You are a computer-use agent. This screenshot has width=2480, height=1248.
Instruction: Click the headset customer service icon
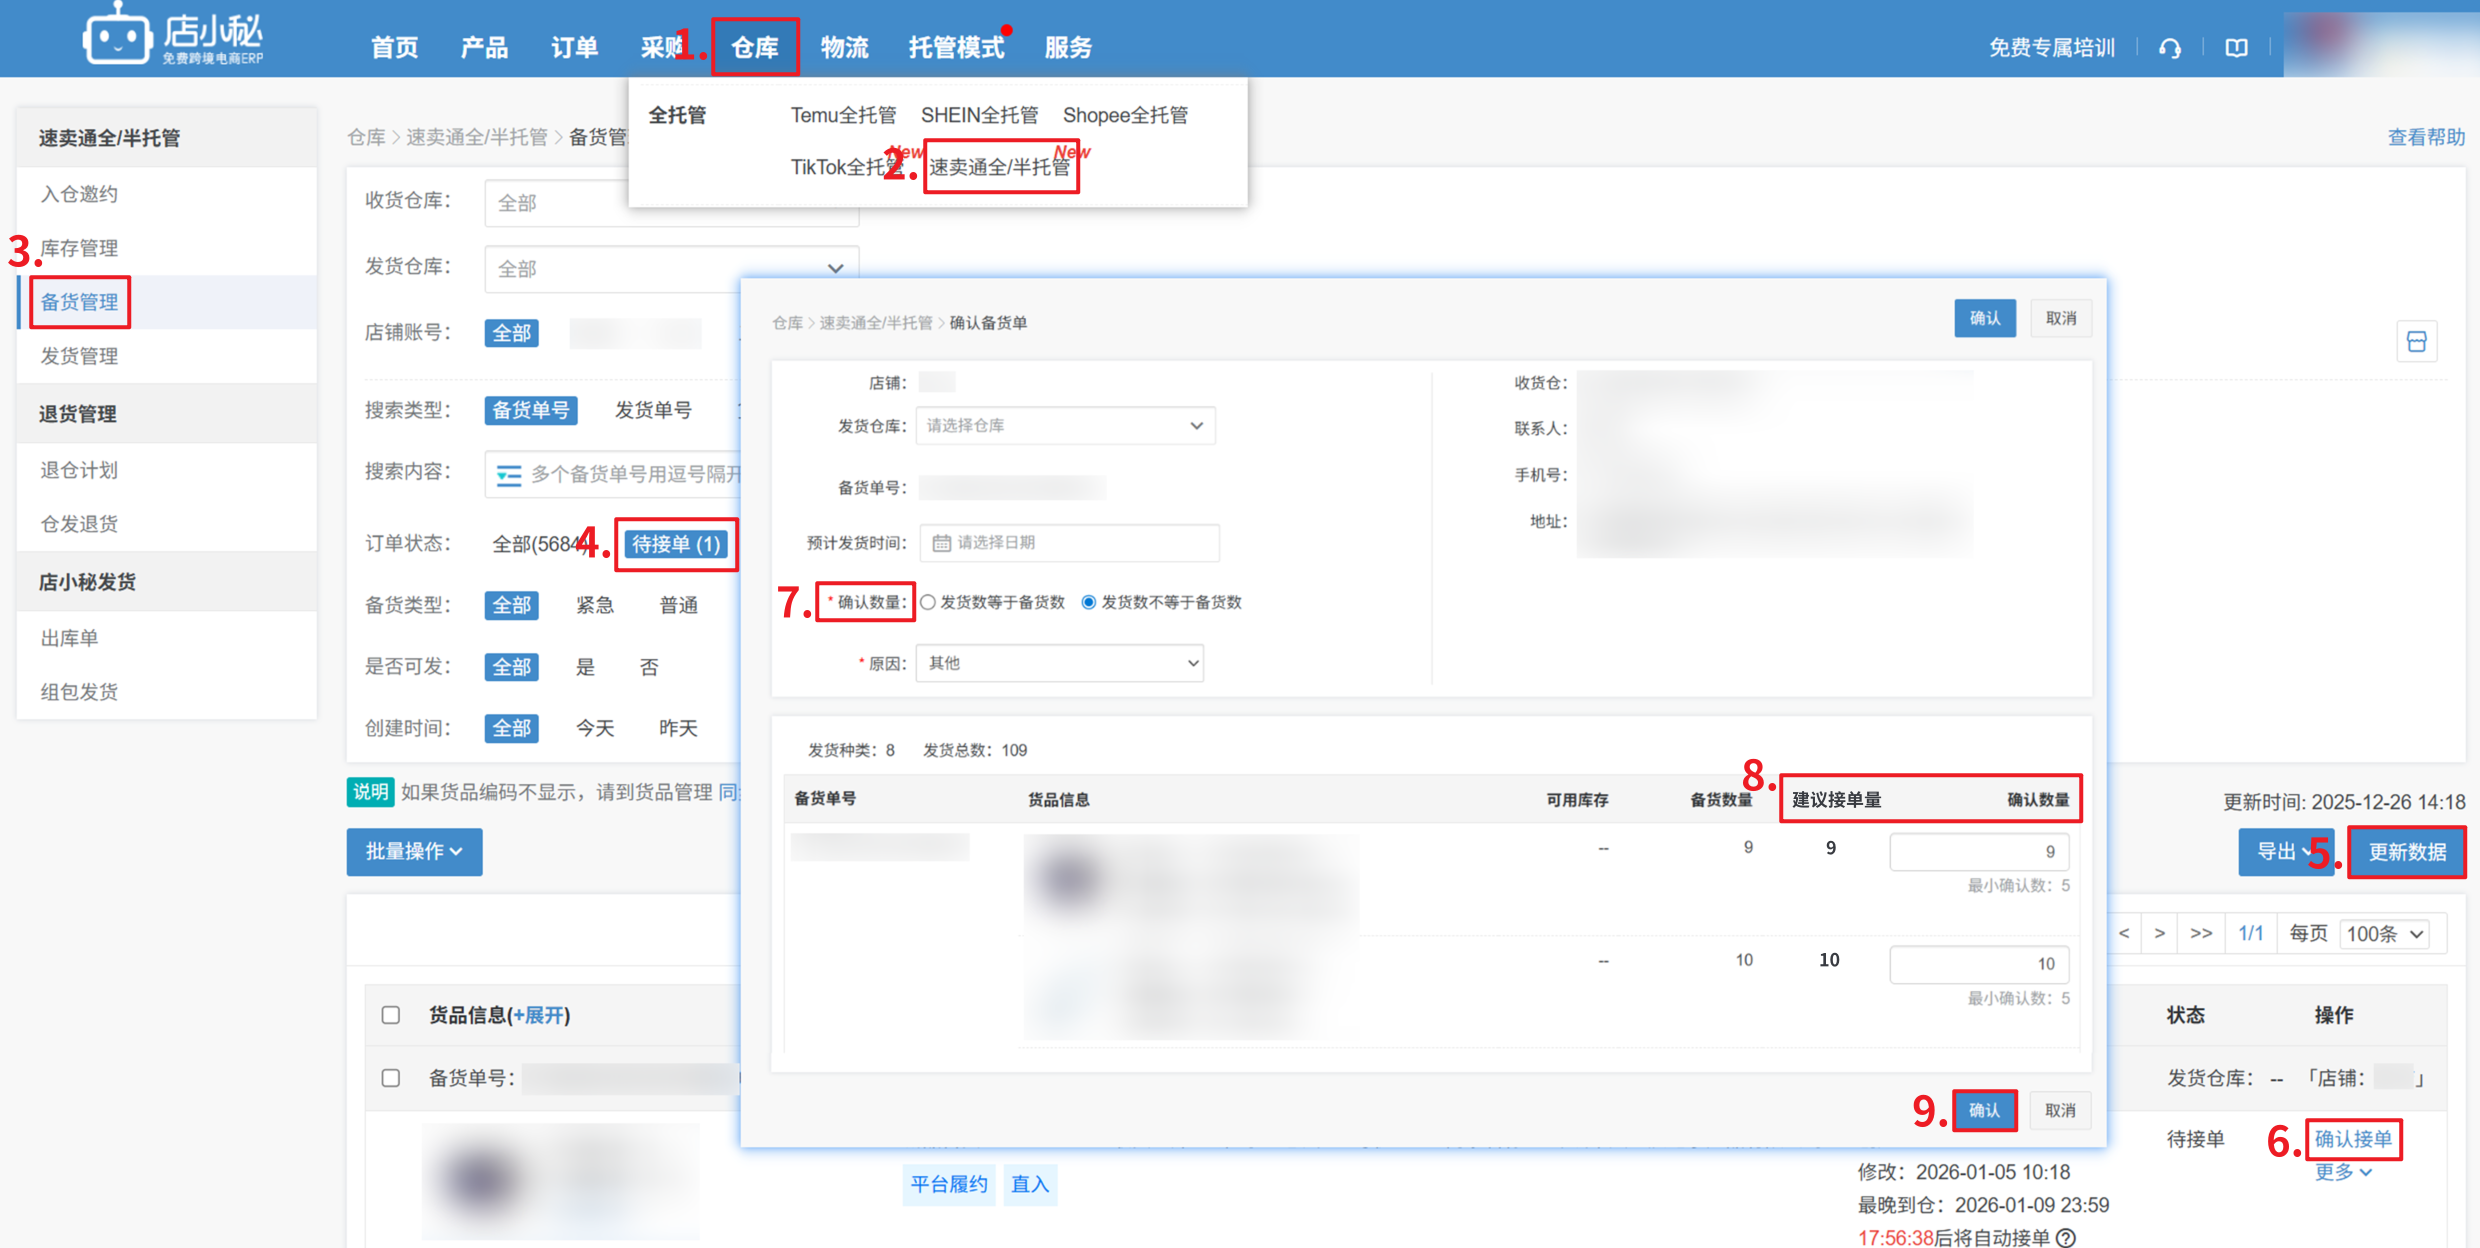point(2169,48)
